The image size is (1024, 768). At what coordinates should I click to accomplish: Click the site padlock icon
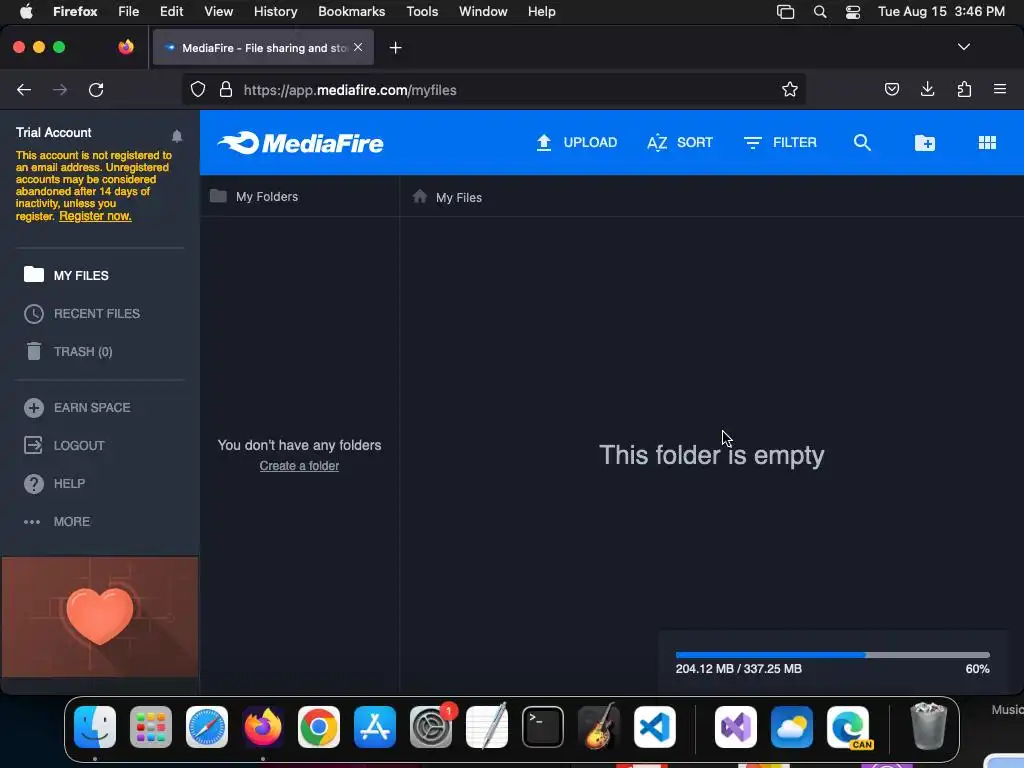point(226,89)
